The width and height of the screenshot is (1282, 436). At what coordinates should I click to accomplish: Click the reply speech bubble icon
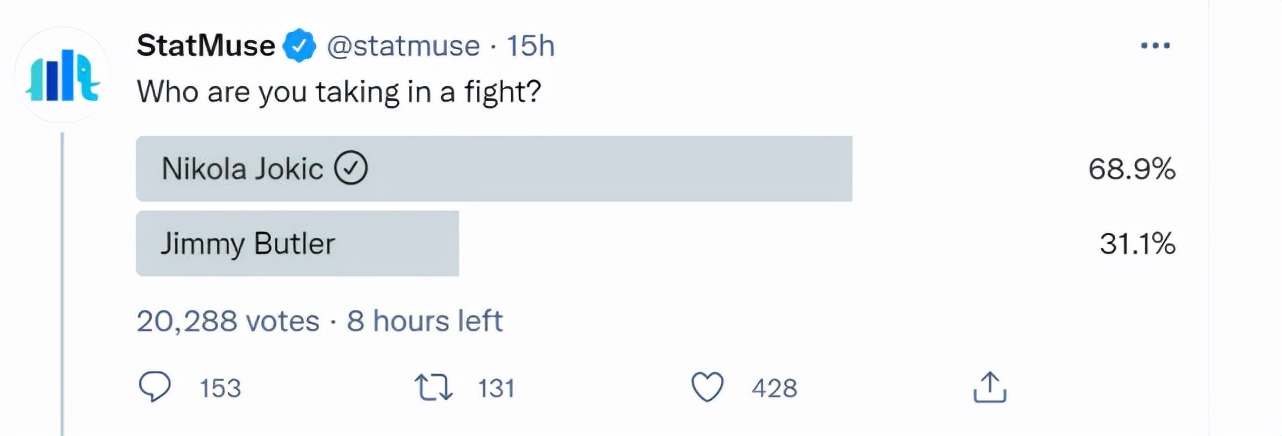point(156,387)
